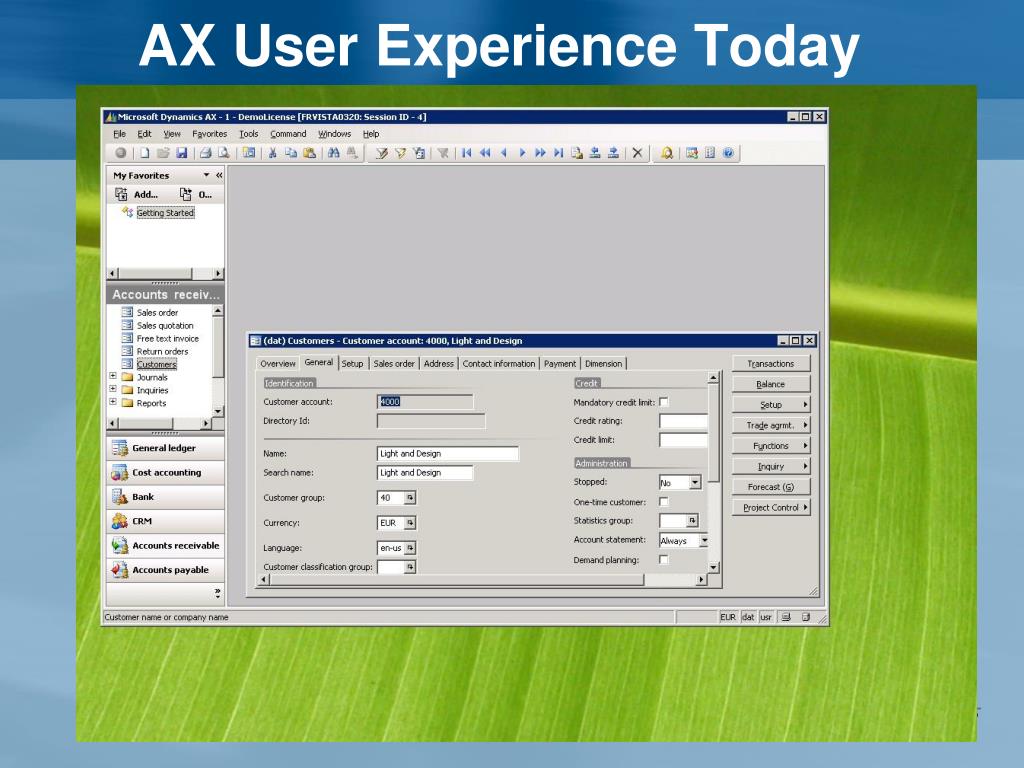Open the Currency lookup
Screen dimensions: 1024x768
[409, 523]
